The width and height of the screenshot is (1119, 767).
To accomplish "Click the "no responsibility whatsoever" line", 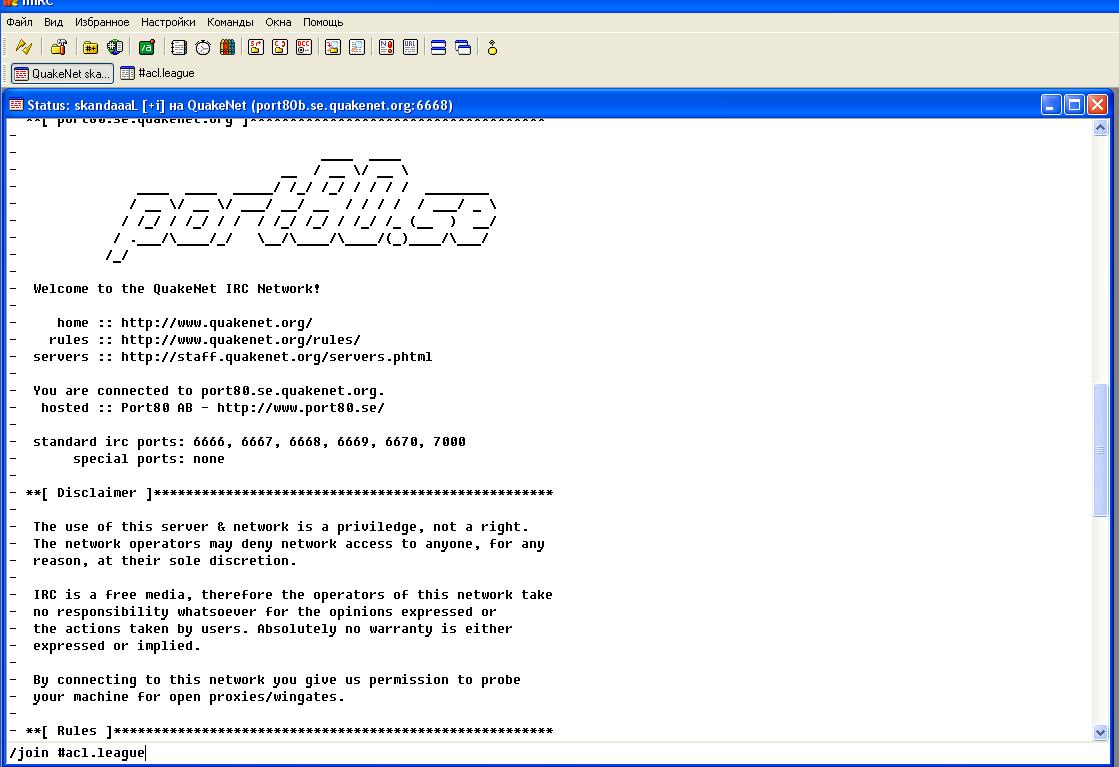I will [x=265, y=612].
